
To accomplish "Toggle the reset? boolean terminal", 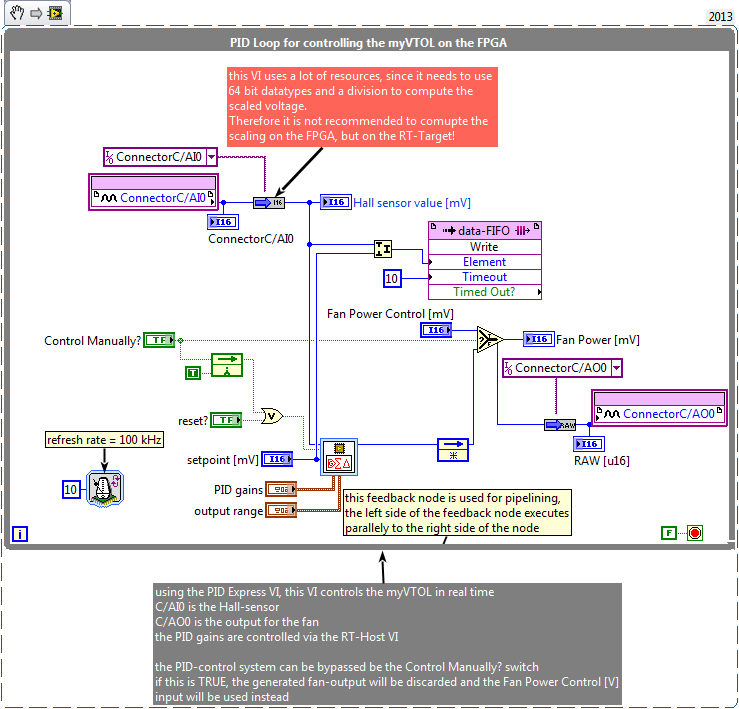I will pyautogui.click(x=226, y=420).
